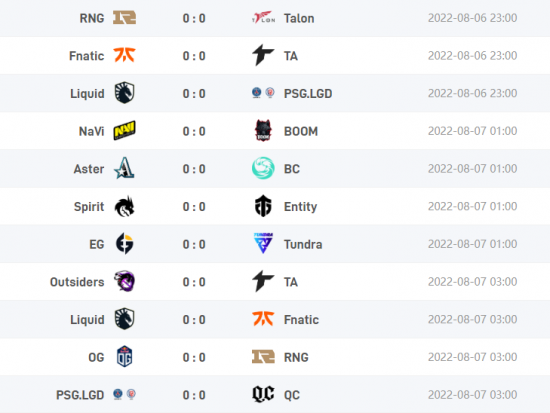Click the BetBoom teal circular logo
This screenshot has height=413, width=550.
pos(263,168)
